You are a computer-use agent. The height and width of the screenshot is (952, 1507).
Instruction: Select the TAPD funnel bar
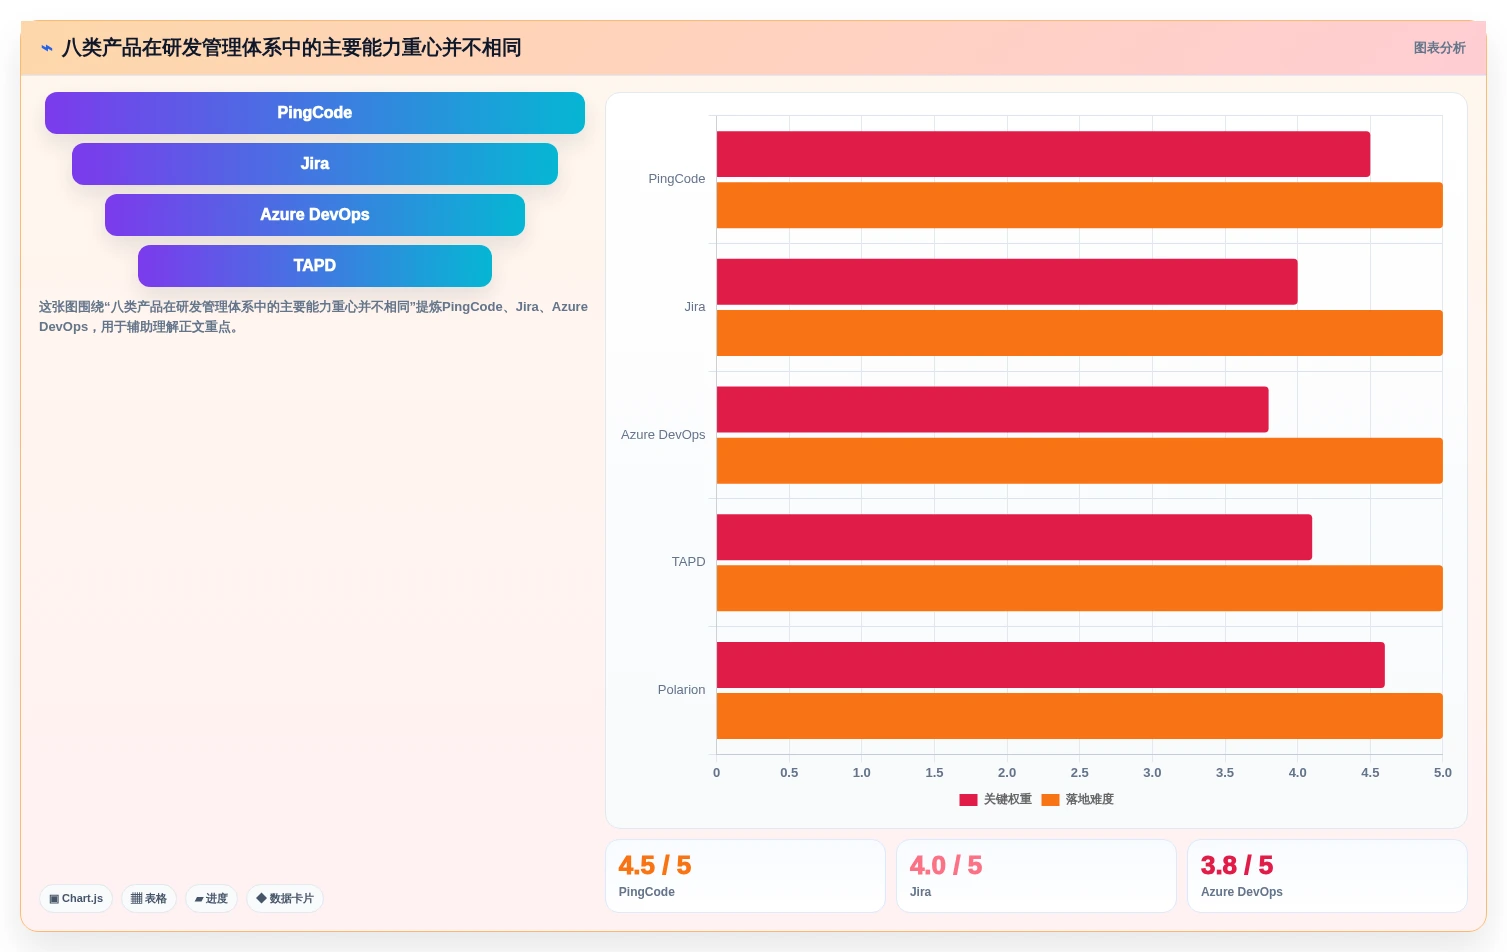point(315,266)
